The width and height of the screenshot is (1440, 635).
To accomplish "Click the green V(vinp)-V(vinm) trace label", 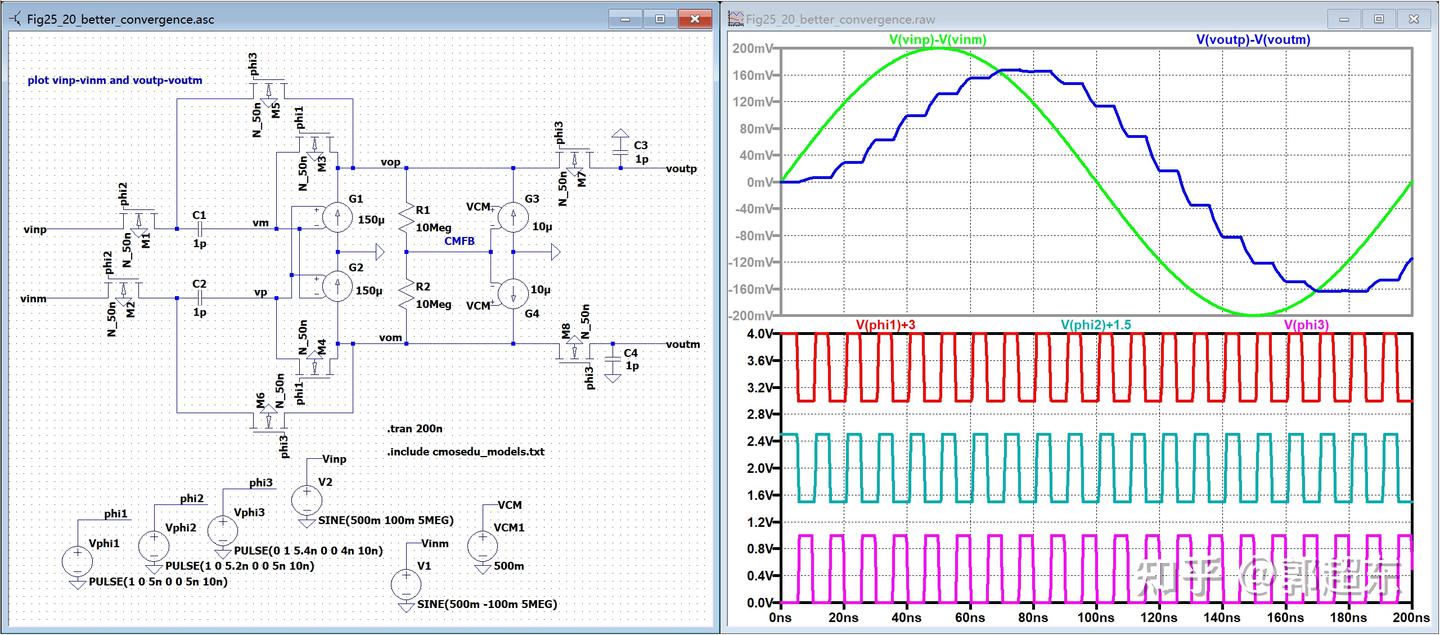I will pos(936,40).
